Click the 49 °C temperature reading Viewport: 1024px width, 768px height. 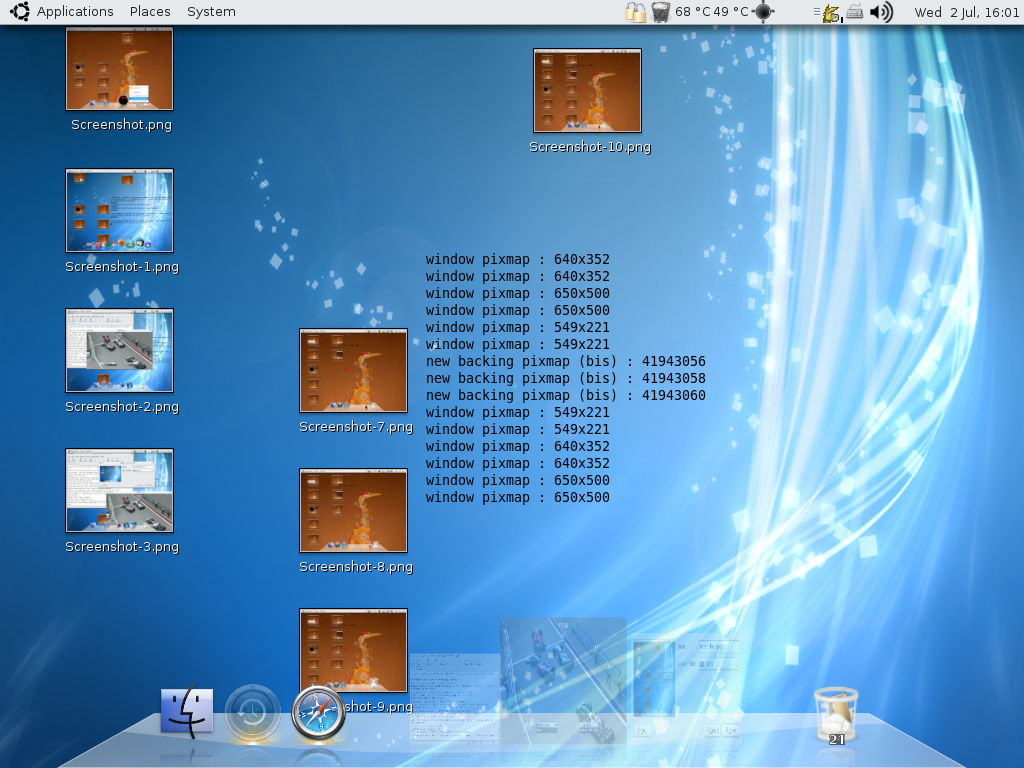pos(731,12)
